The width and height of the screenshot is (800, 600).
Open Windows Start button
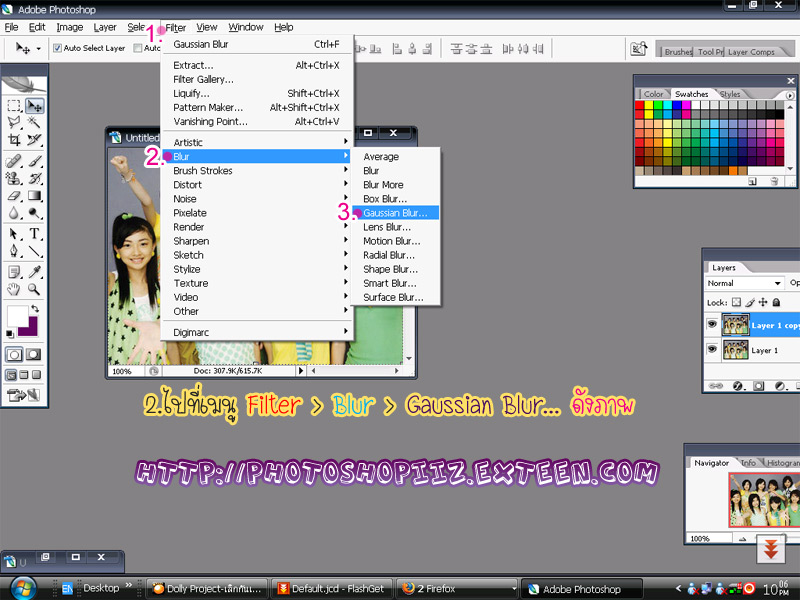23,588
